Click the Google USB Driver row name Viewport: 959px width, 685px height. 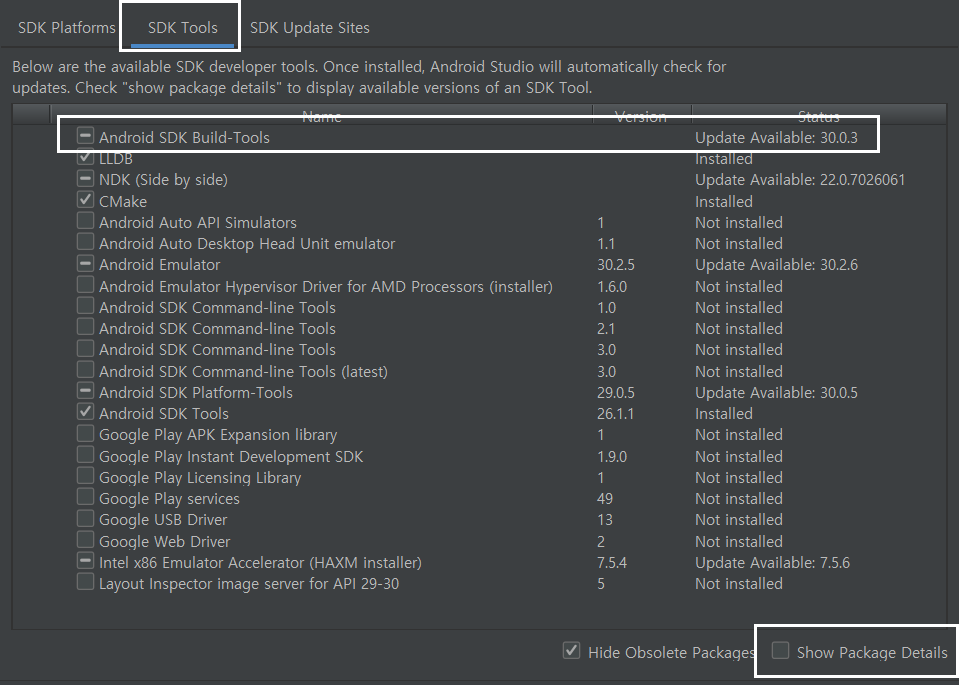[163, 520]
